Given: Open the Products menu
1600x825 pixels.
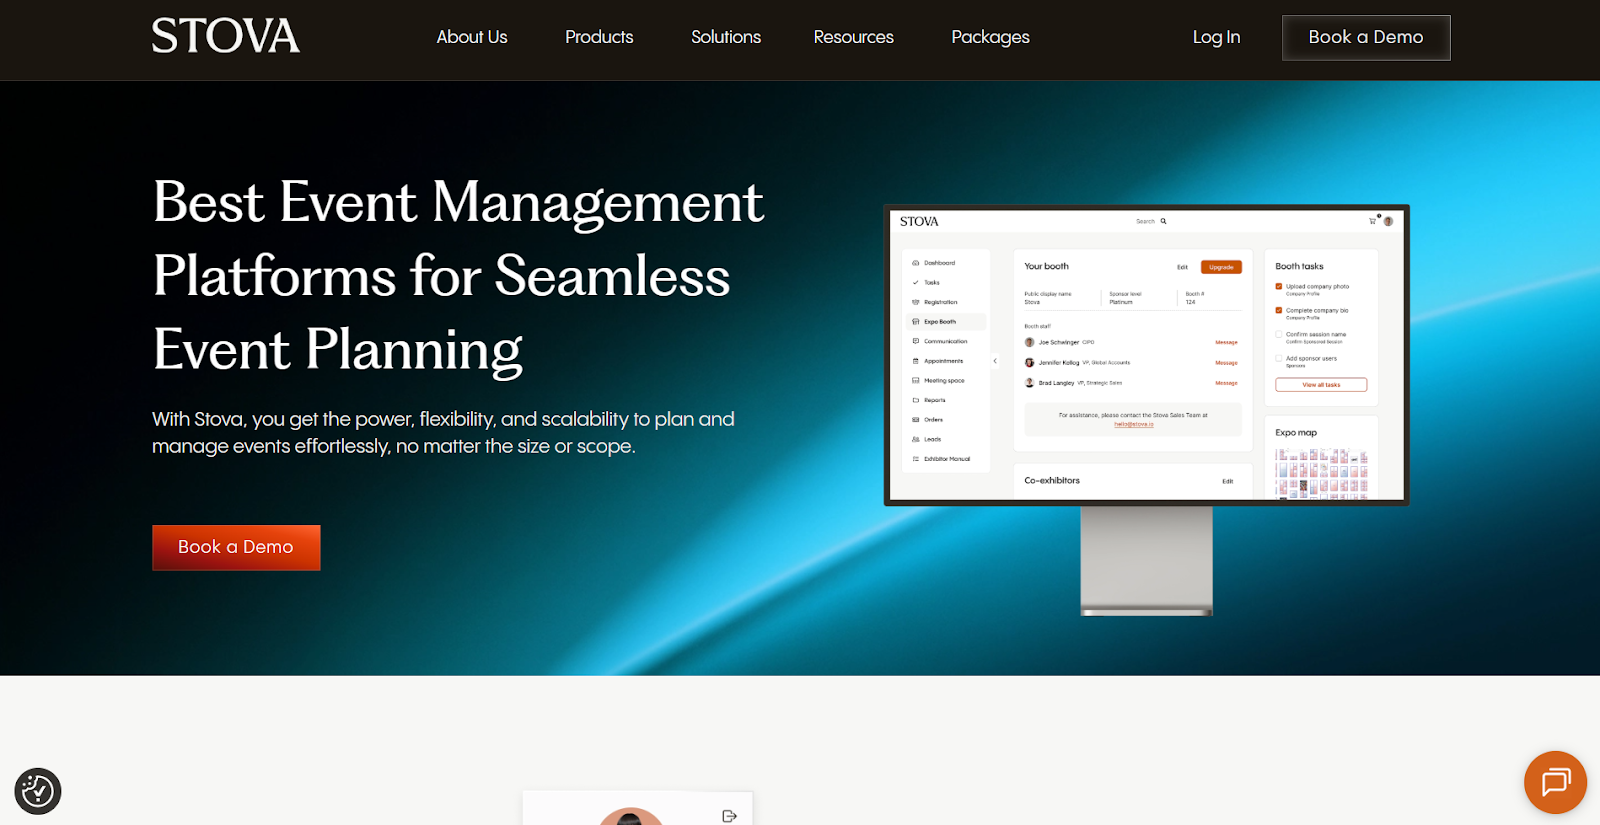Looking at the screenshot, I should (599, 37).
